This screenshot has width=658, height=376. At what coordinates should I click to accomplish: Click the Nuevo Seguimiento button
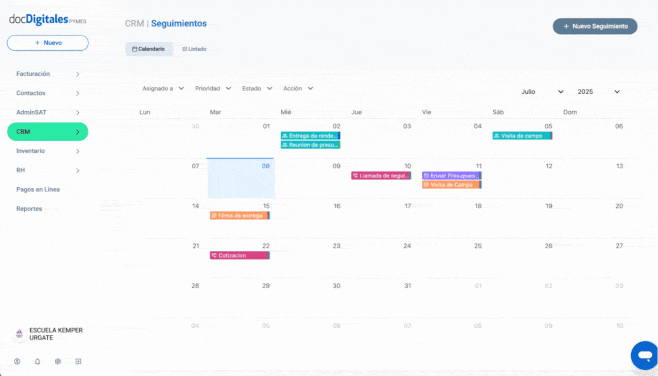[x=595, y=26]
